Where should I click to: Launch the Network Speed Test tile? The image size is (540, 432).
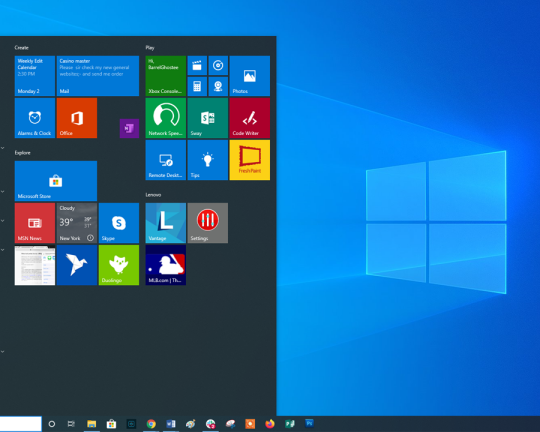tap(166, 118)
